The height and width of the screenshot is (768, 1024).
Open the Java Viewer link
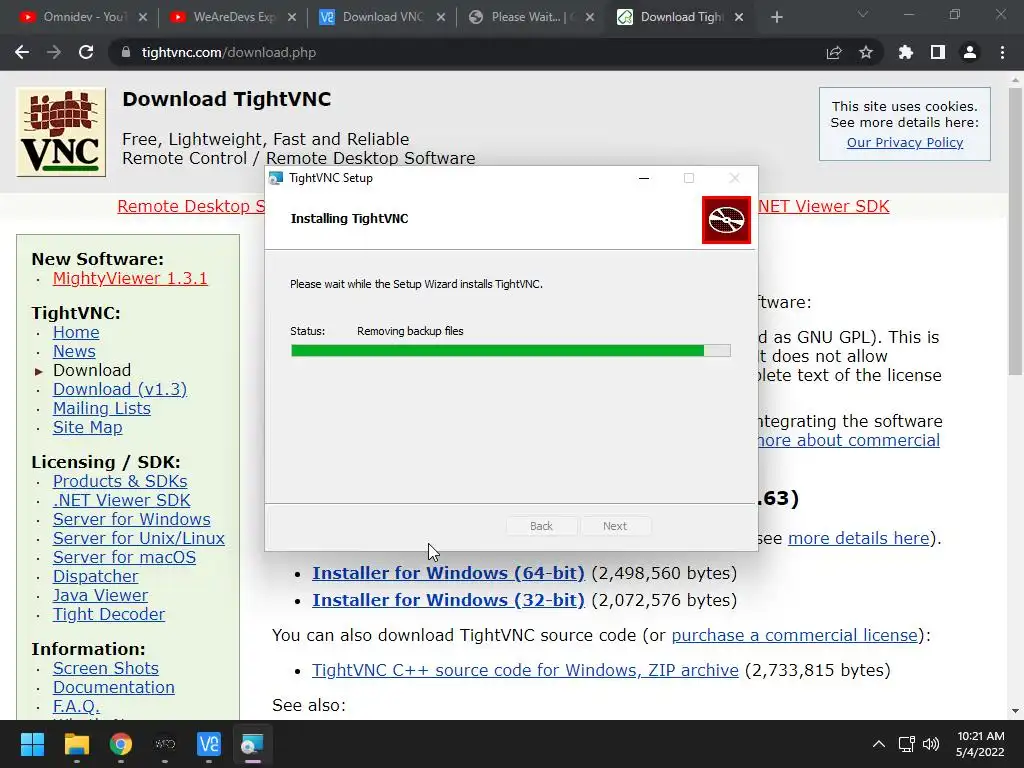pyautogui.click(x=100, y=595)
